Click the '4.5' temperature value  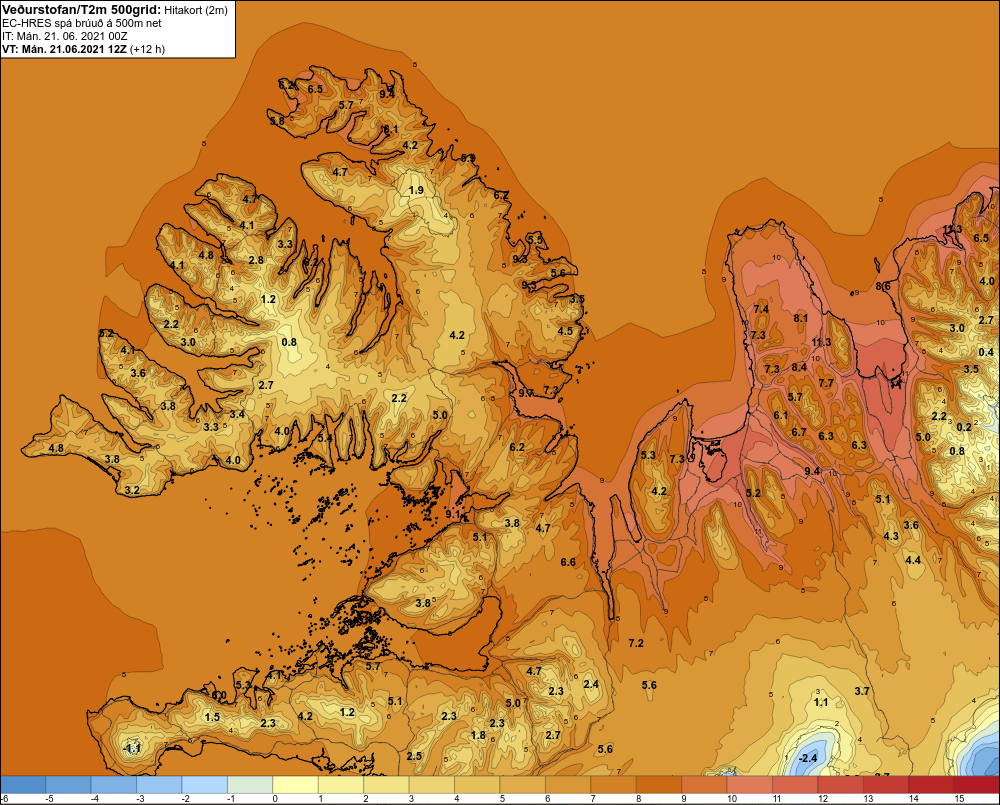click(x=565, y=331)
